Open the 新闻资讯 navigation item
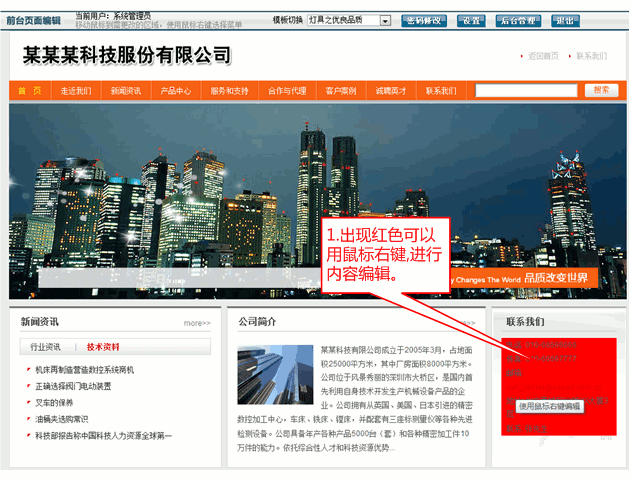The image size is (630, 481). (x=126, y=90)
